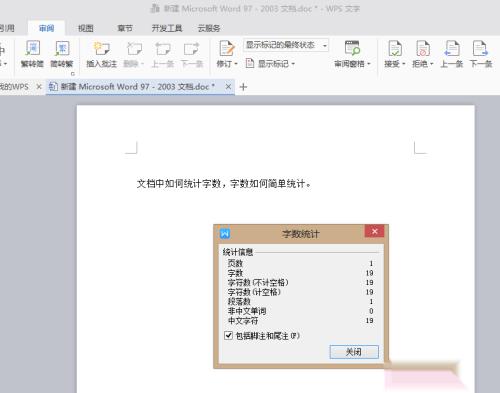Toggle 包括脚注和尾注 checkbox
The image size is (500, 393).
pyautogui.click(x=228, y=335)
